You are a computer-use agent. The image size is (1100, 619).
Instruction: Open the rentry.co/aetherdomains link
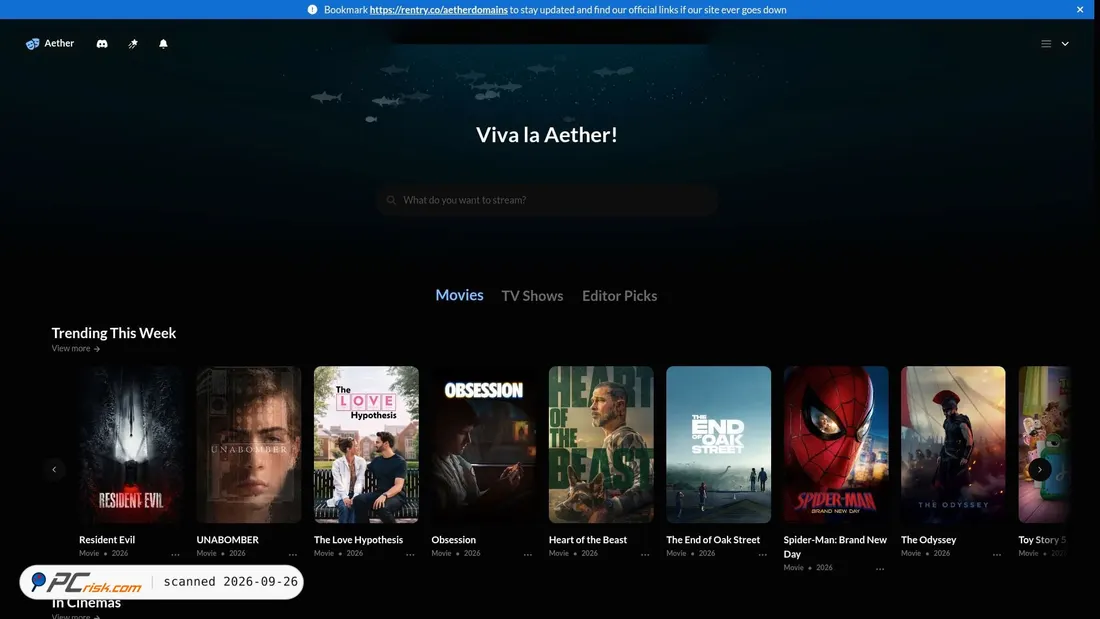coord(438,10)
